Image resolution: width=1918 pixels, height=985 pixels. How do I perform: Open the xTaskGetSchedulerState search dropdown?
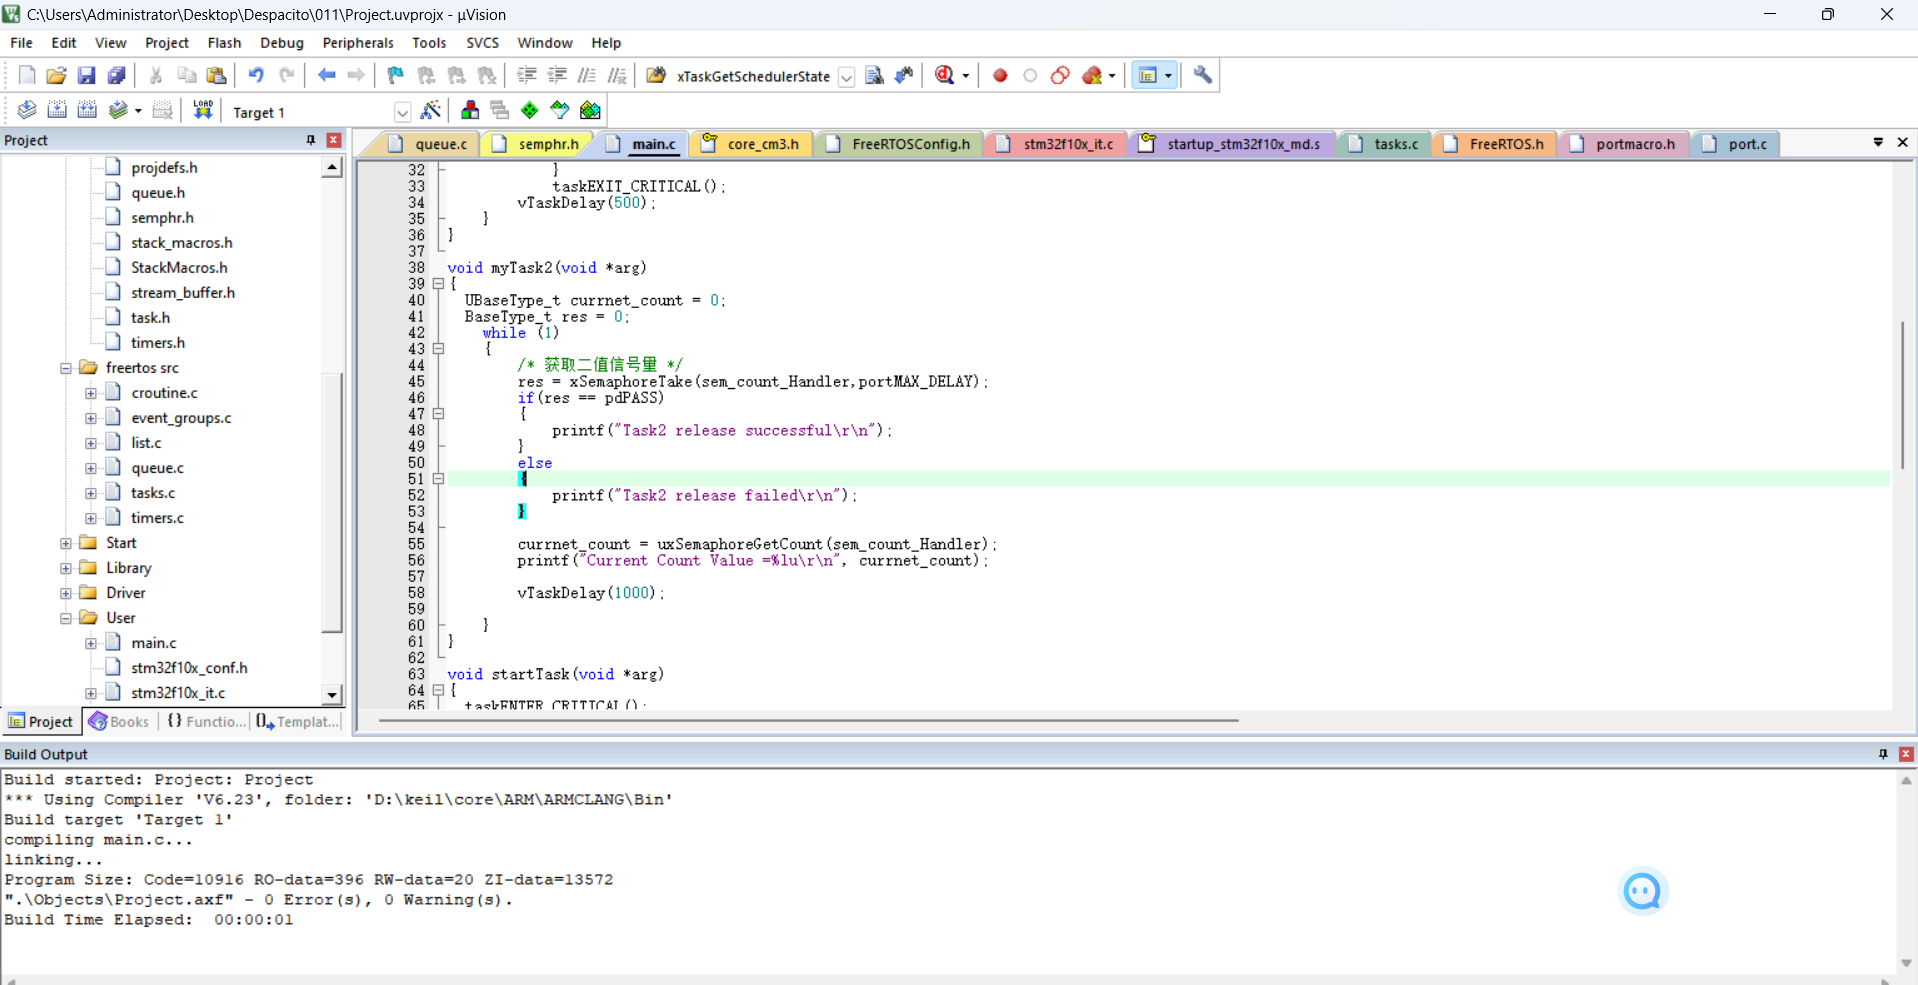(846, 77)
